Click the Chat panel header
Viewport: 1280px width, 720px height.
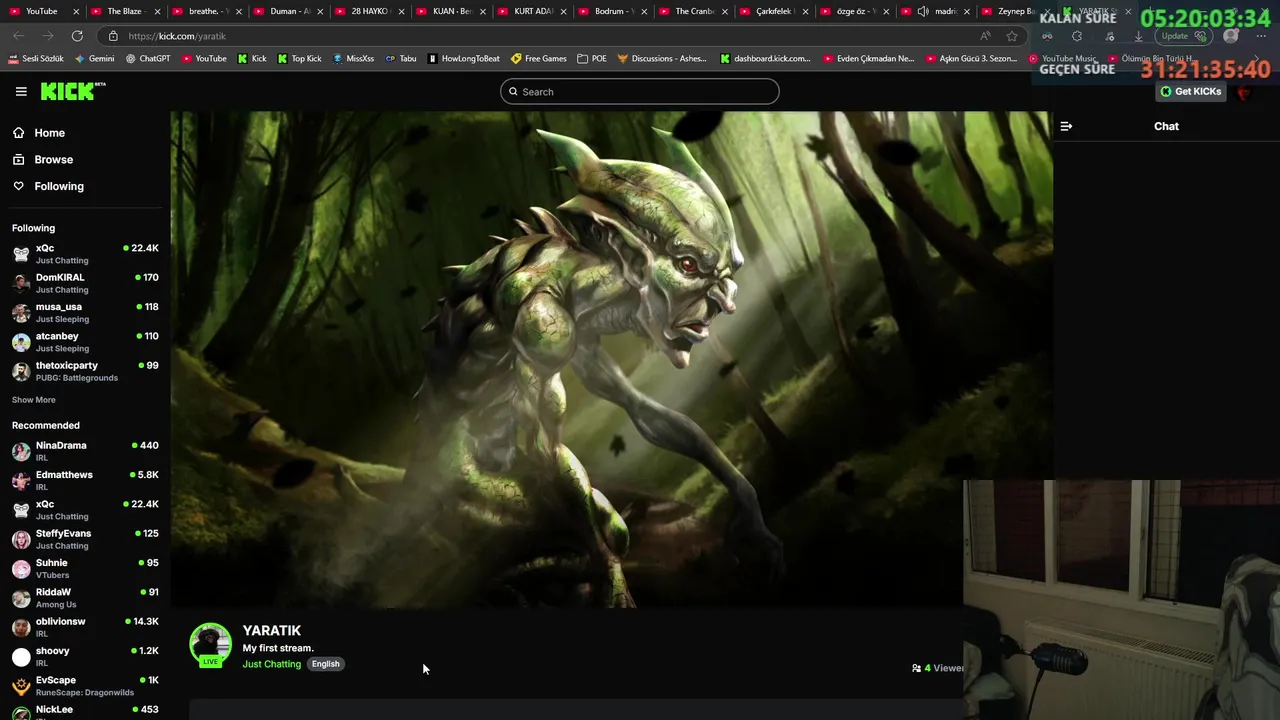click(1166, 126)
